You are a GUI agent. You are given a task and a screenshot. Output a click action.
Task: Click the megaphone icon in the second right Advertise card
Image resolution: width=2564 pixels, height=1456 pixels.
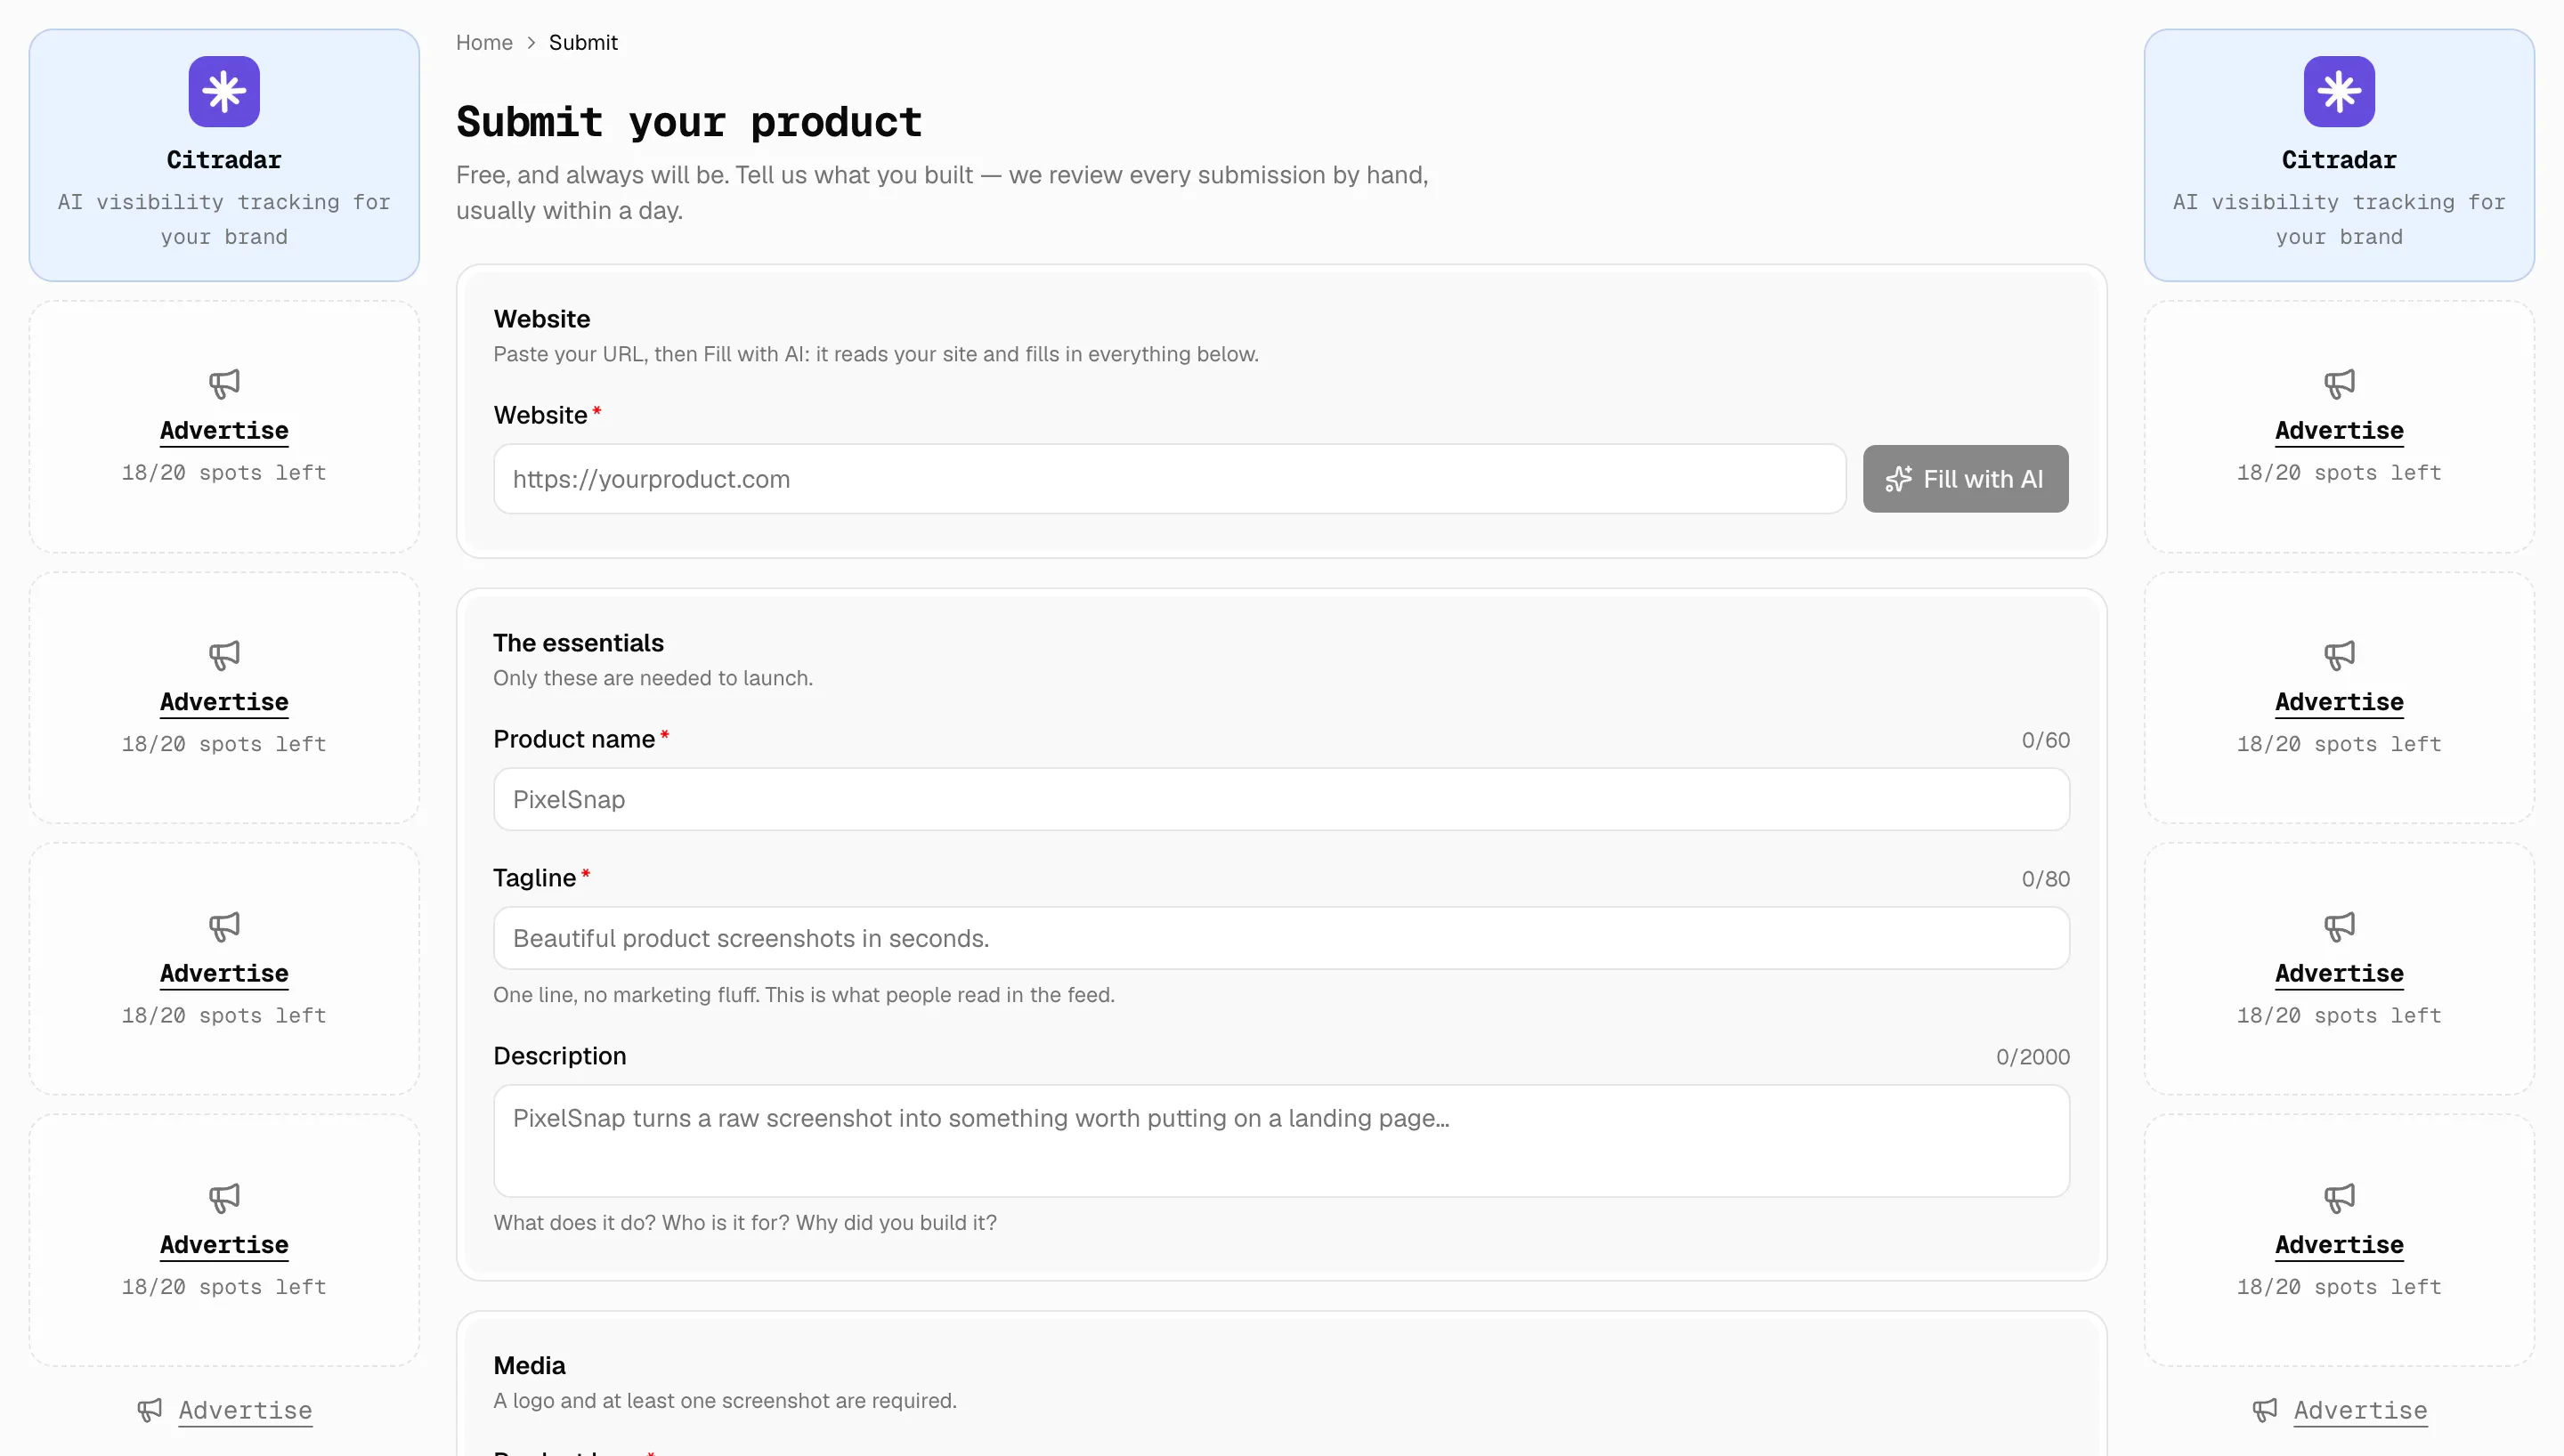[x=2339, y=655]
